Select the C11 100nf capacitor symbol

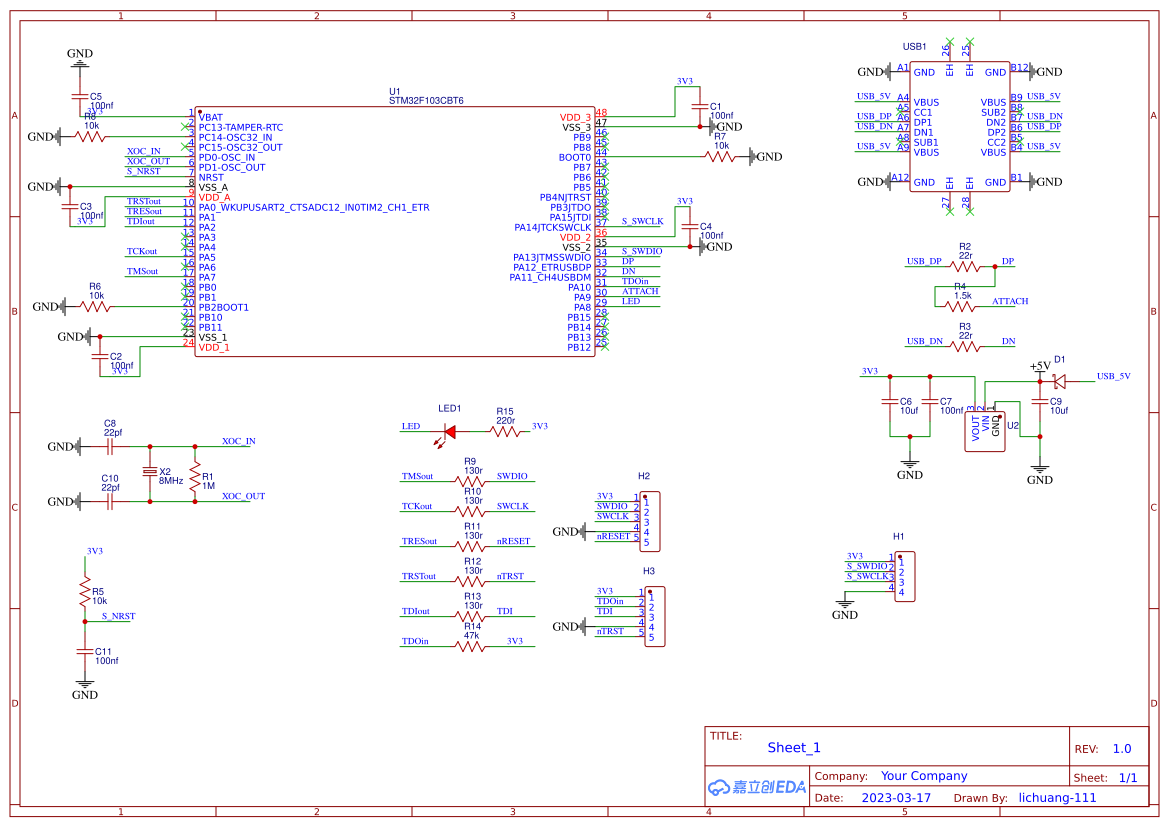click(x=85, y=651)
